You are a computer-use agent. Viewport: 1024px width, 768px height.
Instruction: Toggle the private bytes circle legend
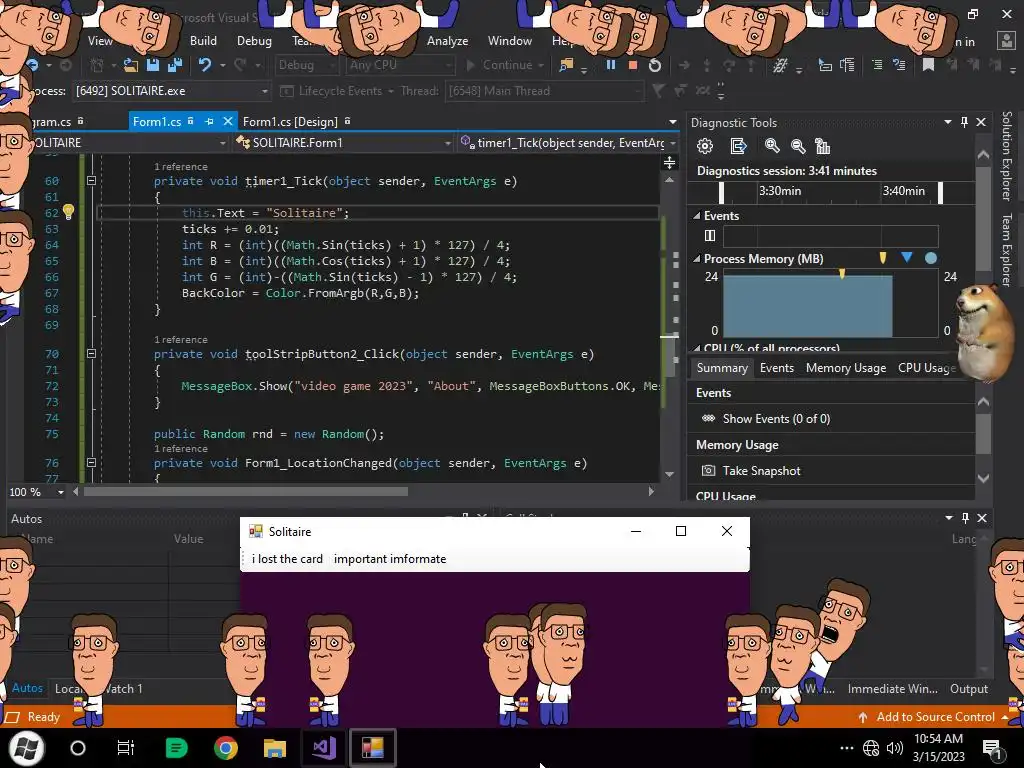click(931, 258)
